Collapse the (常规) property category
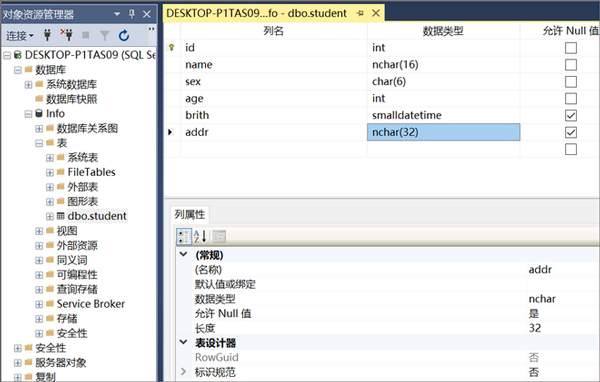 click(x=183, y=254)
